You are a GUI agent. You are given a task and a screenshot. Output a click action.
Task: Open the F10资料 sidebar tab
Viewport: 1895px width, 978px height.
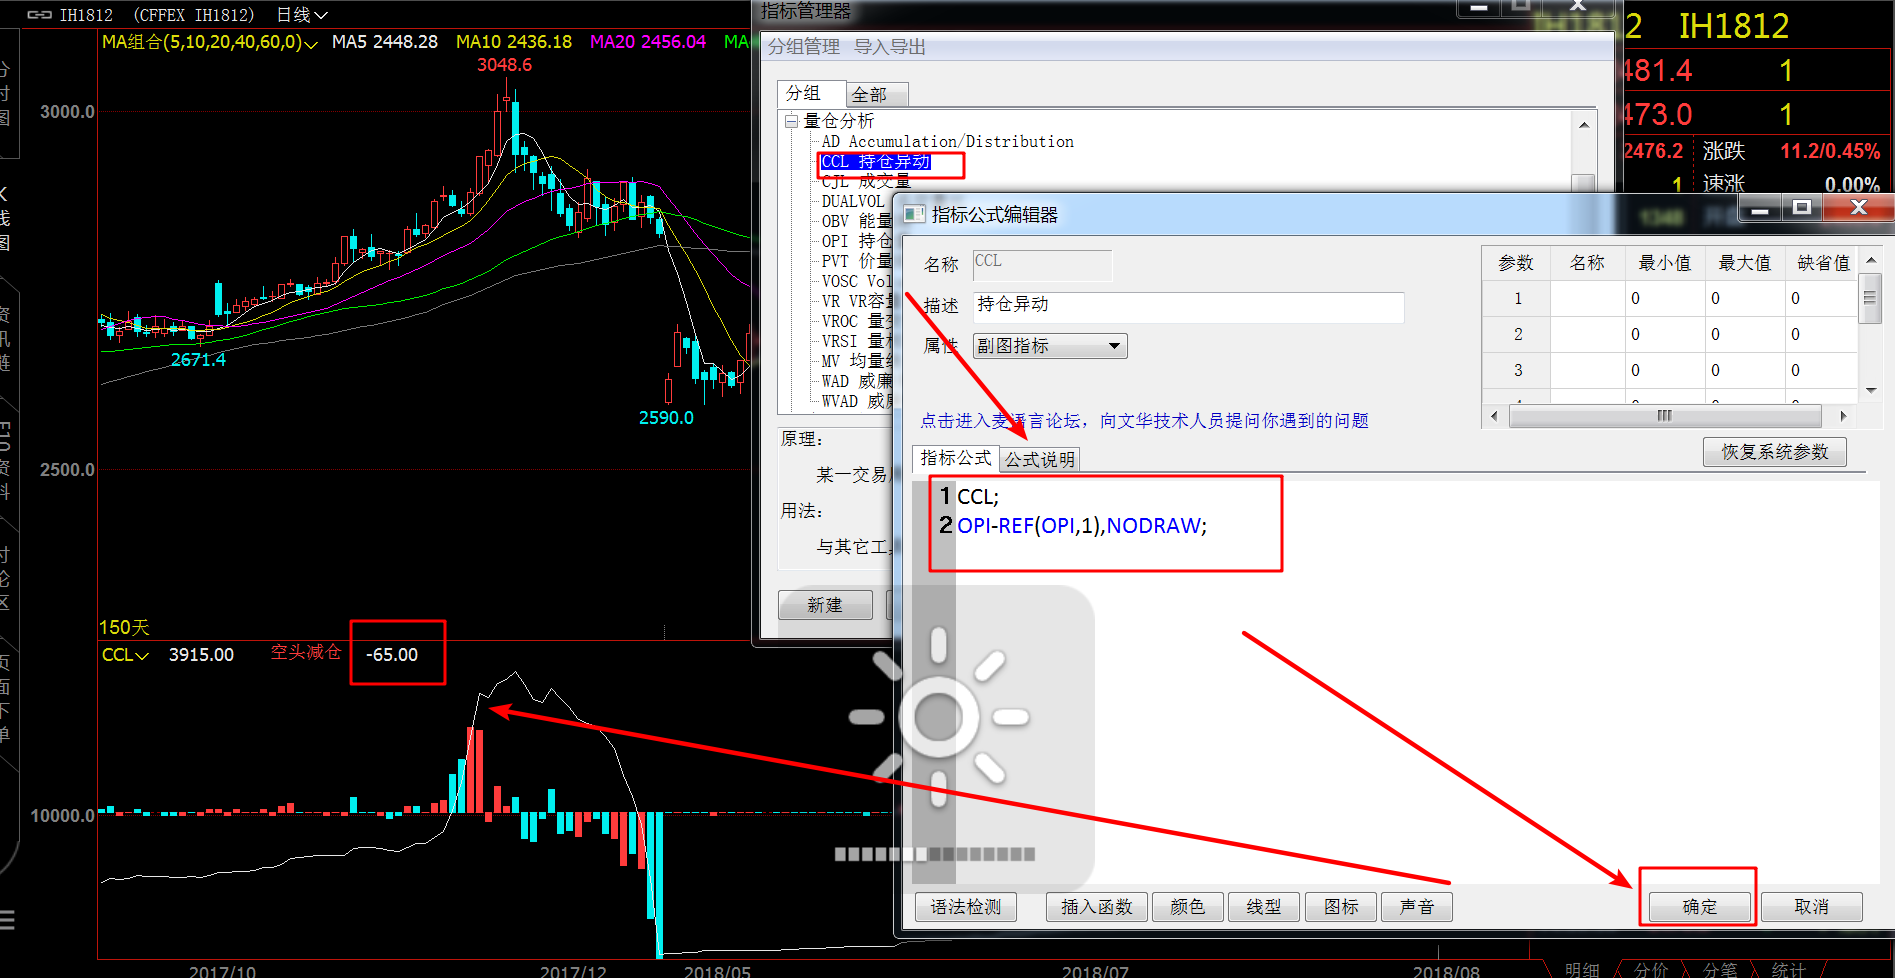5,460
